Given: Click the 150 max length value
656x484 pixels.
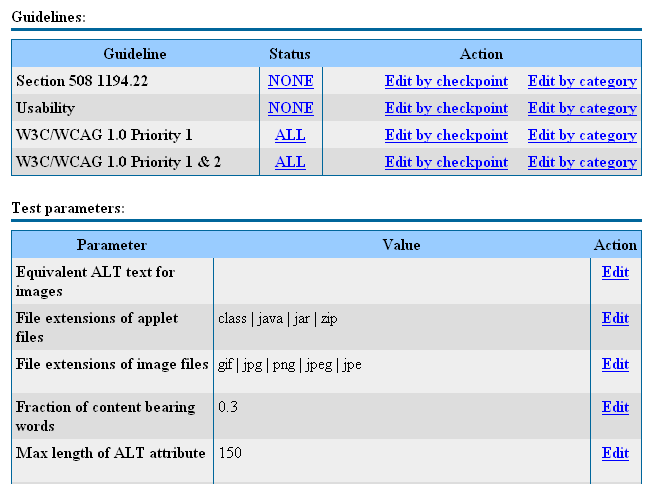Looking at the screenshot, I should 230,453.
